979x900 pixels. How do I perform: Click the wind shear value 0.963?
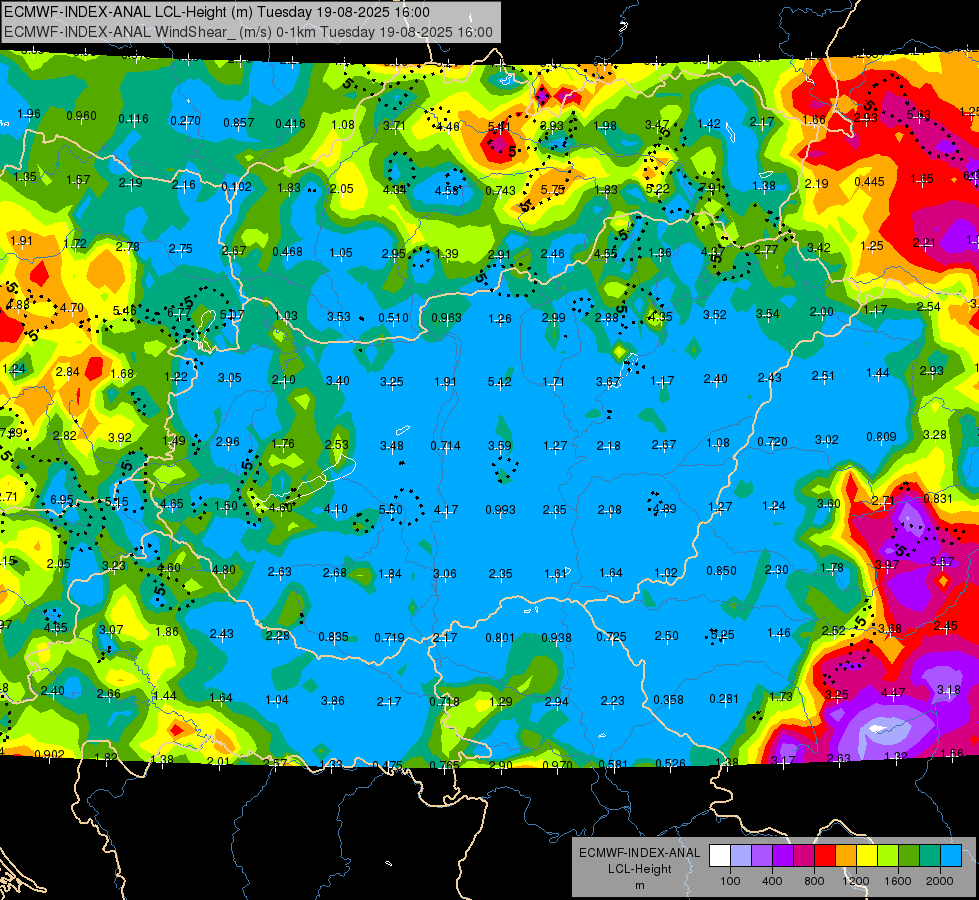click(x=446, y=318)
